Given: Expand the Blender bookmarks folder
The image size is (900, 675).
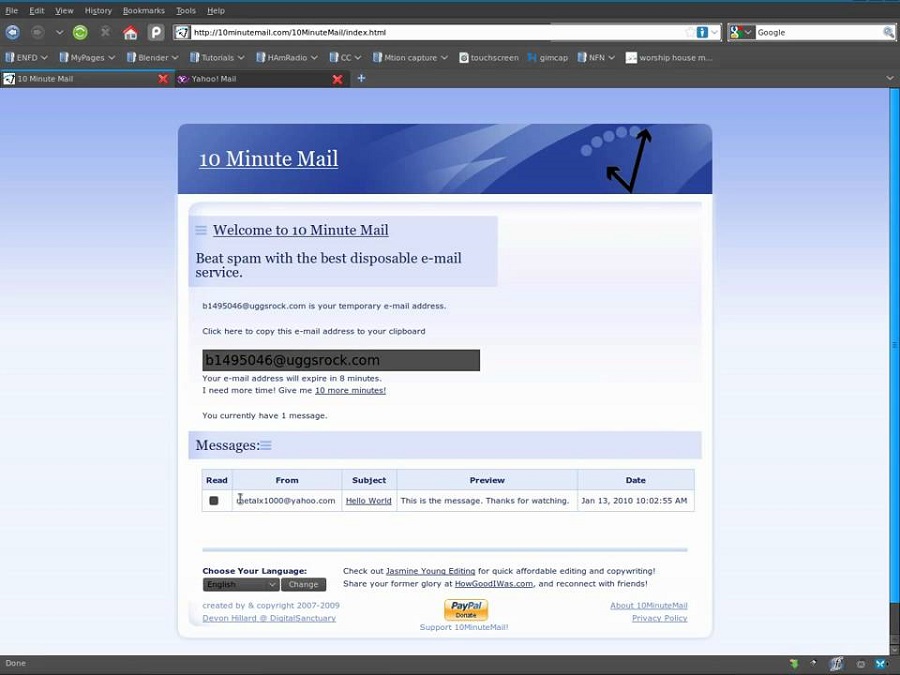Looking at the screenshot, I should (153, 58).
